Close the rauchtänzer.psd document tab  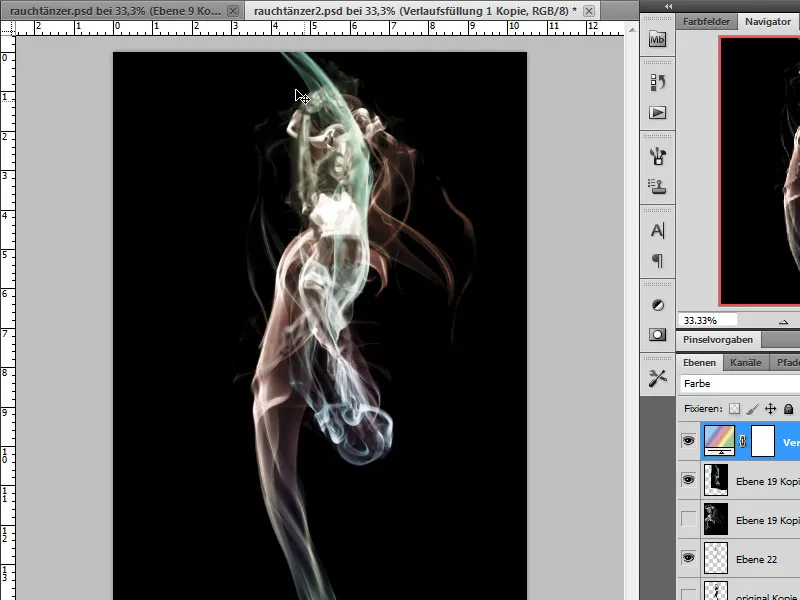point(233,11)
